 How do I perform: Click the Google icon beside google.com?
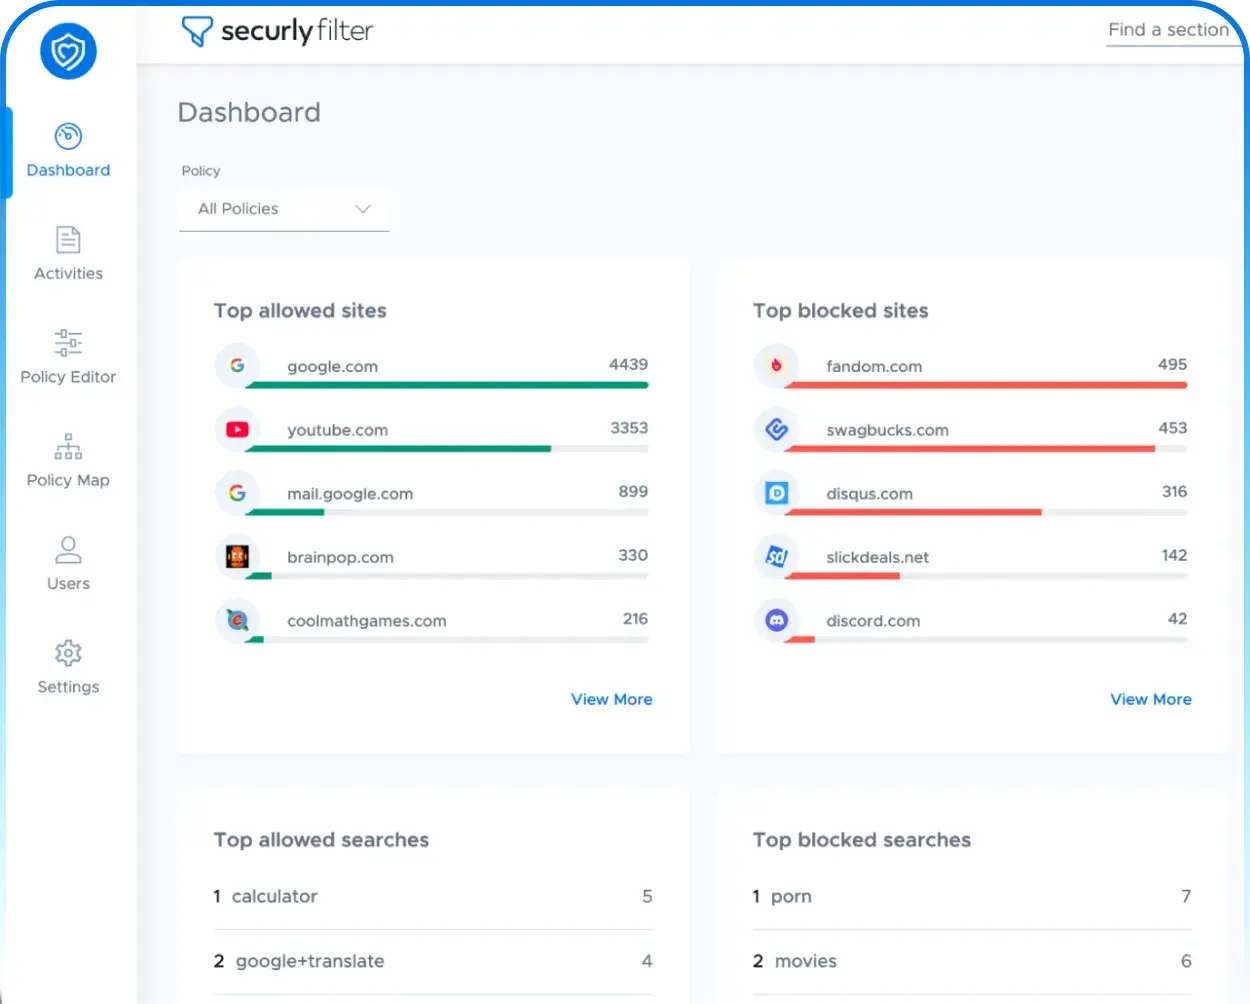tap(237, 366)
